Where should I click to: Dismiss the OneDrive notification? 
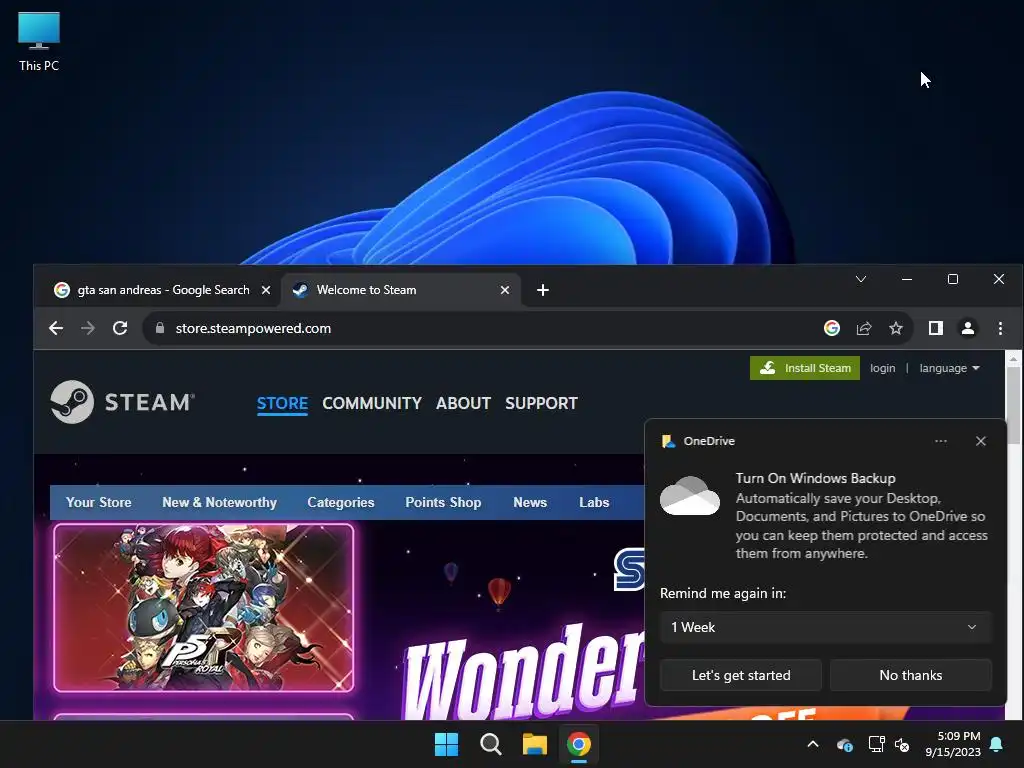click(980, 441)
